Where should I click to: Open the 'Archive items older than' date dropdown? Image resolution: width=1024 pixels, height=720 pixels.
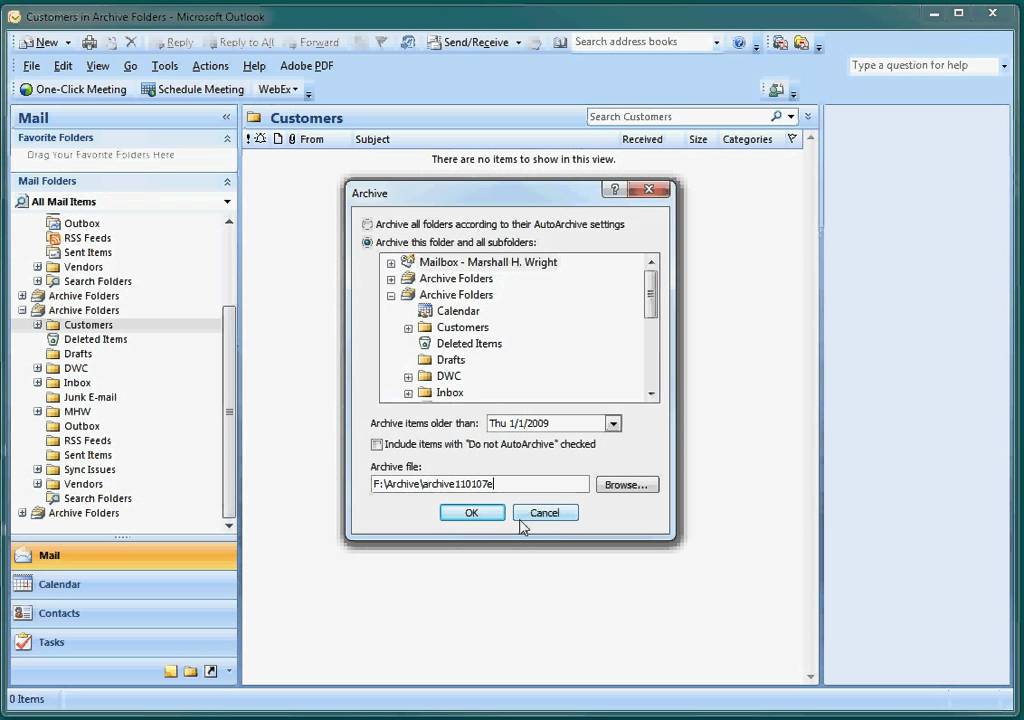613,423
